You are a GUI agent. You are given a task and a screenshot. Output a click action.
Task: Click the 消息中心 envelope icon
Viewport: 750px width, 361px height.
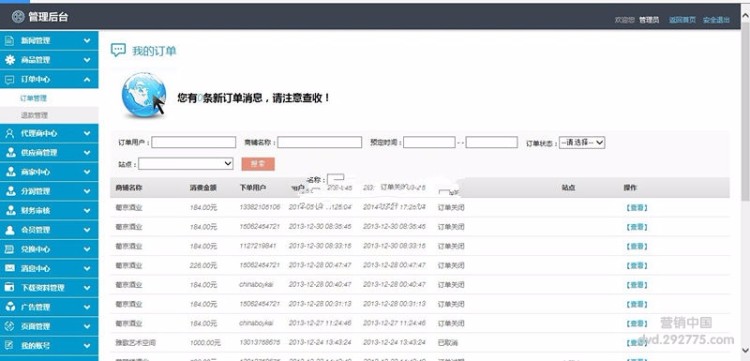pos(10,268)
